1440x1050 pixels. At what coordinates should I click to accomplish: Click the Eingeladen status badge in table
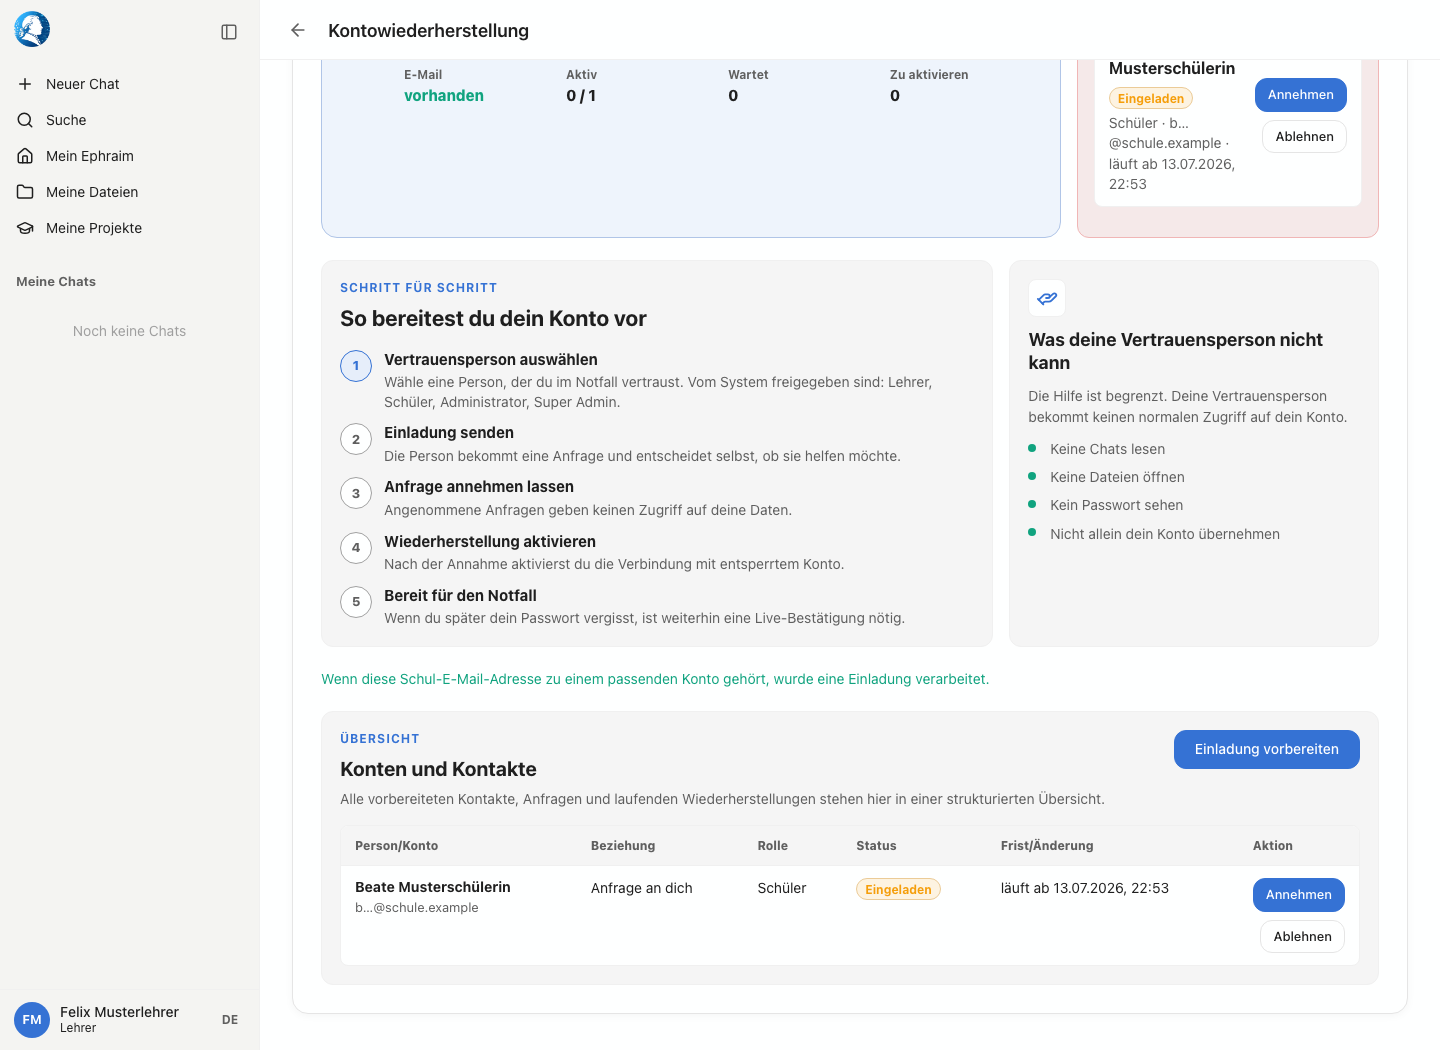click(x=898, y=889)
